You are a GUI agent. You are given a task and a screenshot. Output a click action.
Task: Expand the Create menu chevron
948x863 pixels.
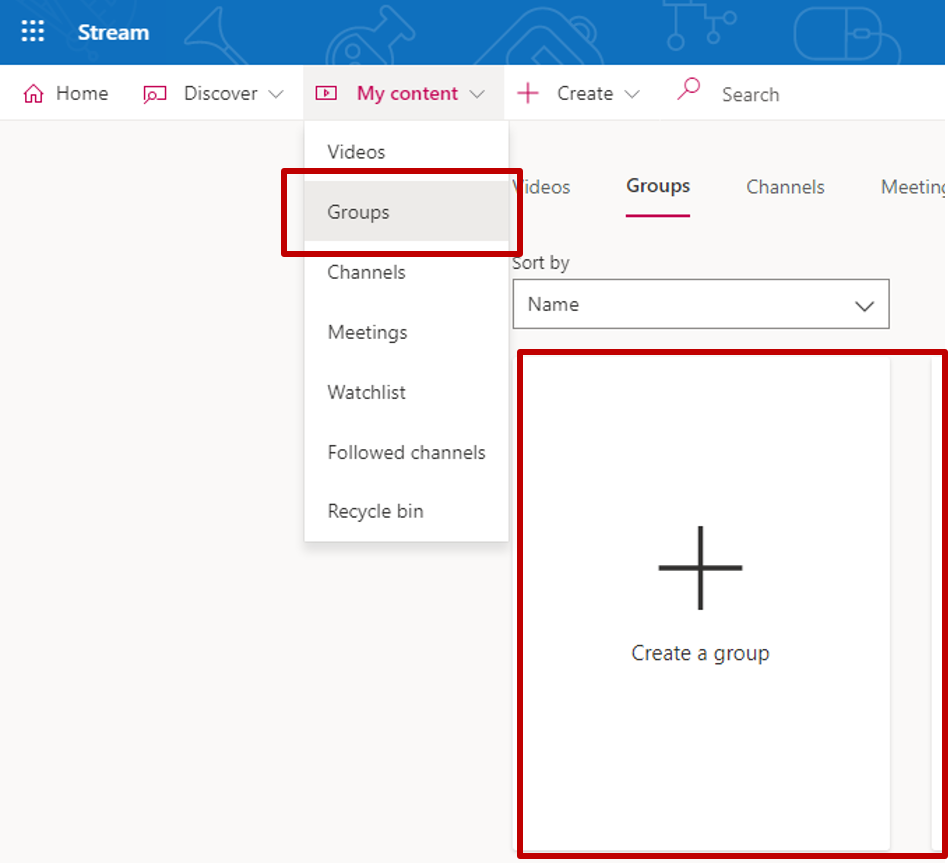point(632,94)
